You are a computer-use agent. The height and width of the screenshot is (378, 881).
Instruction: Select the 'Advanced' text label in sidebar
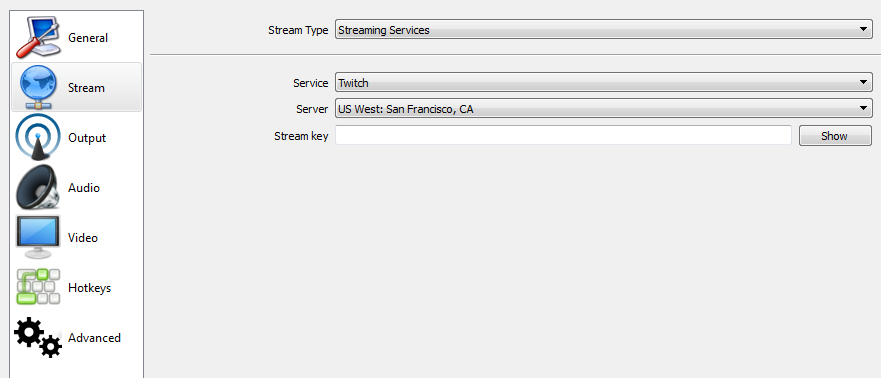tap(94, 338)
